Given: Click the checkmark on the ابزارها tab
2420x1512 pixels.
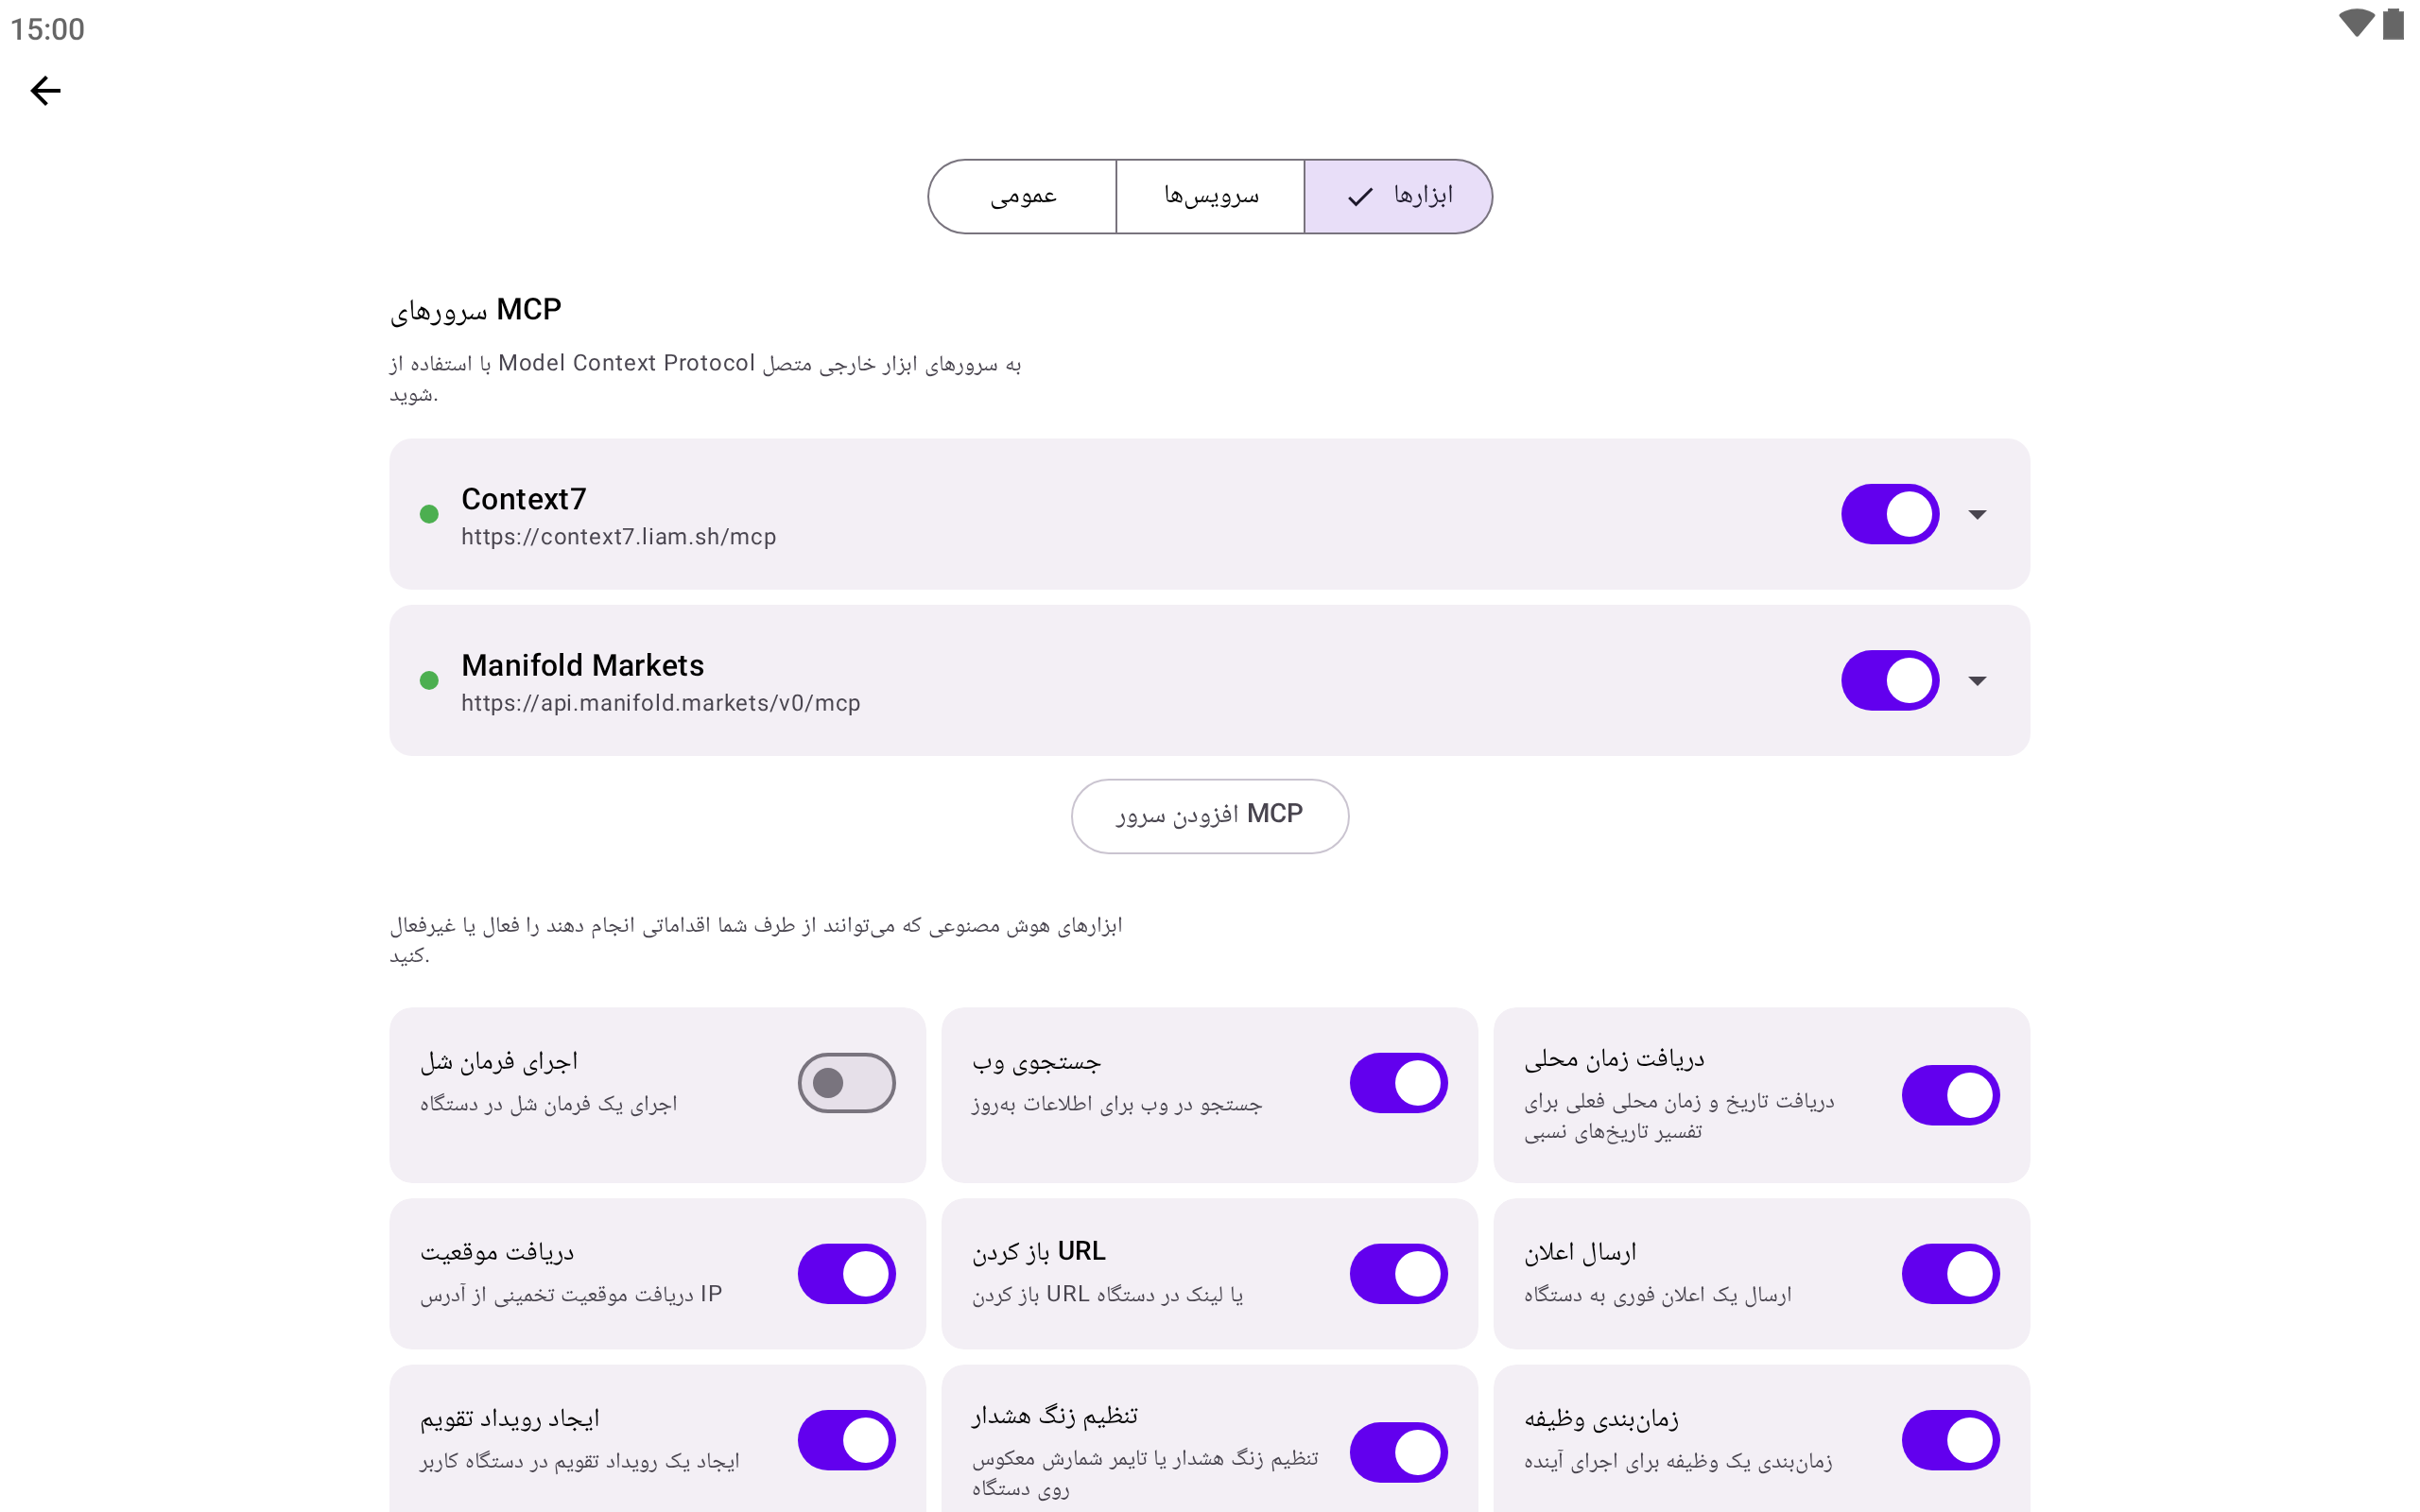Looking at the screenshot, I should point(1360,197).
